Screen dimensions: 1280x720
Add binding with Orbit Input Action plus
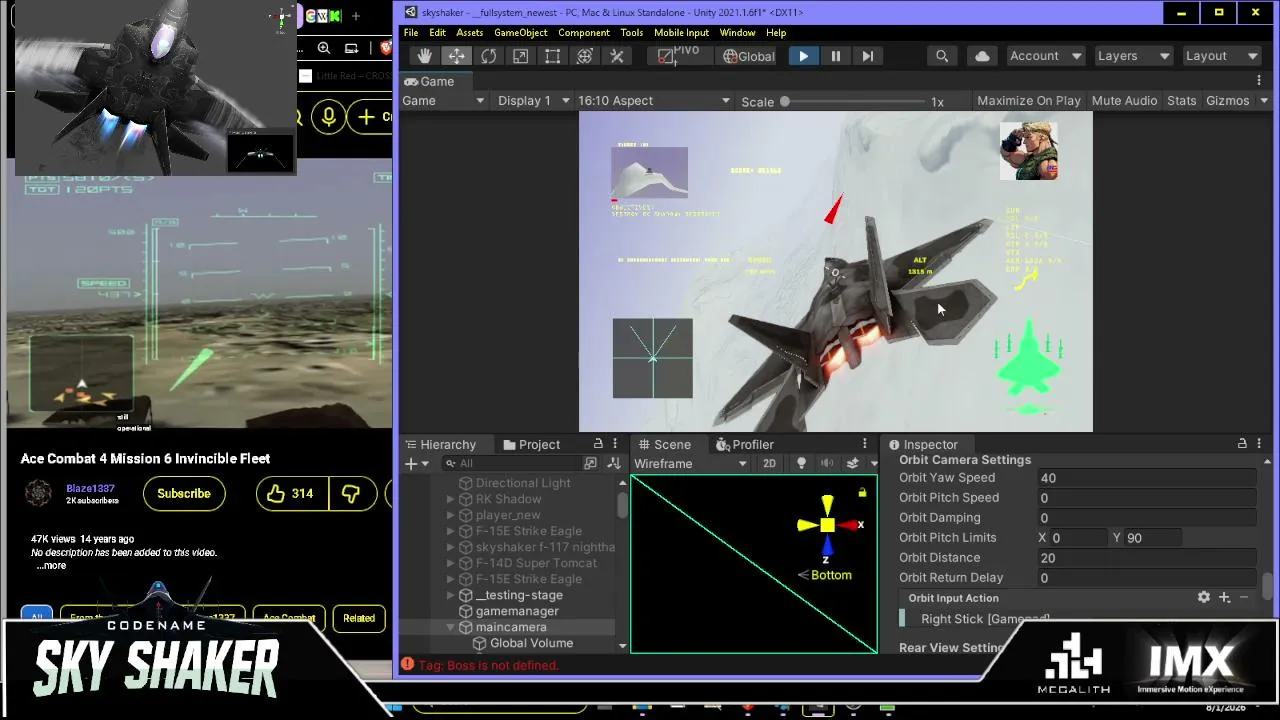pos(1224,597)
